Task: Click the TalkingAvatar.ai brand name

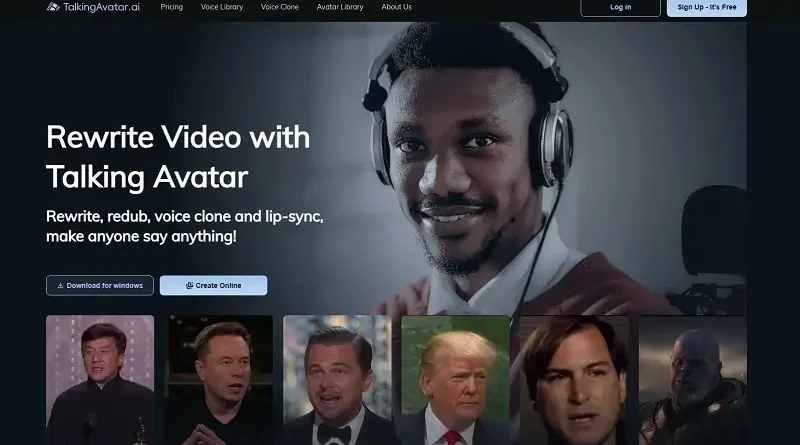Action: [102, 7]
